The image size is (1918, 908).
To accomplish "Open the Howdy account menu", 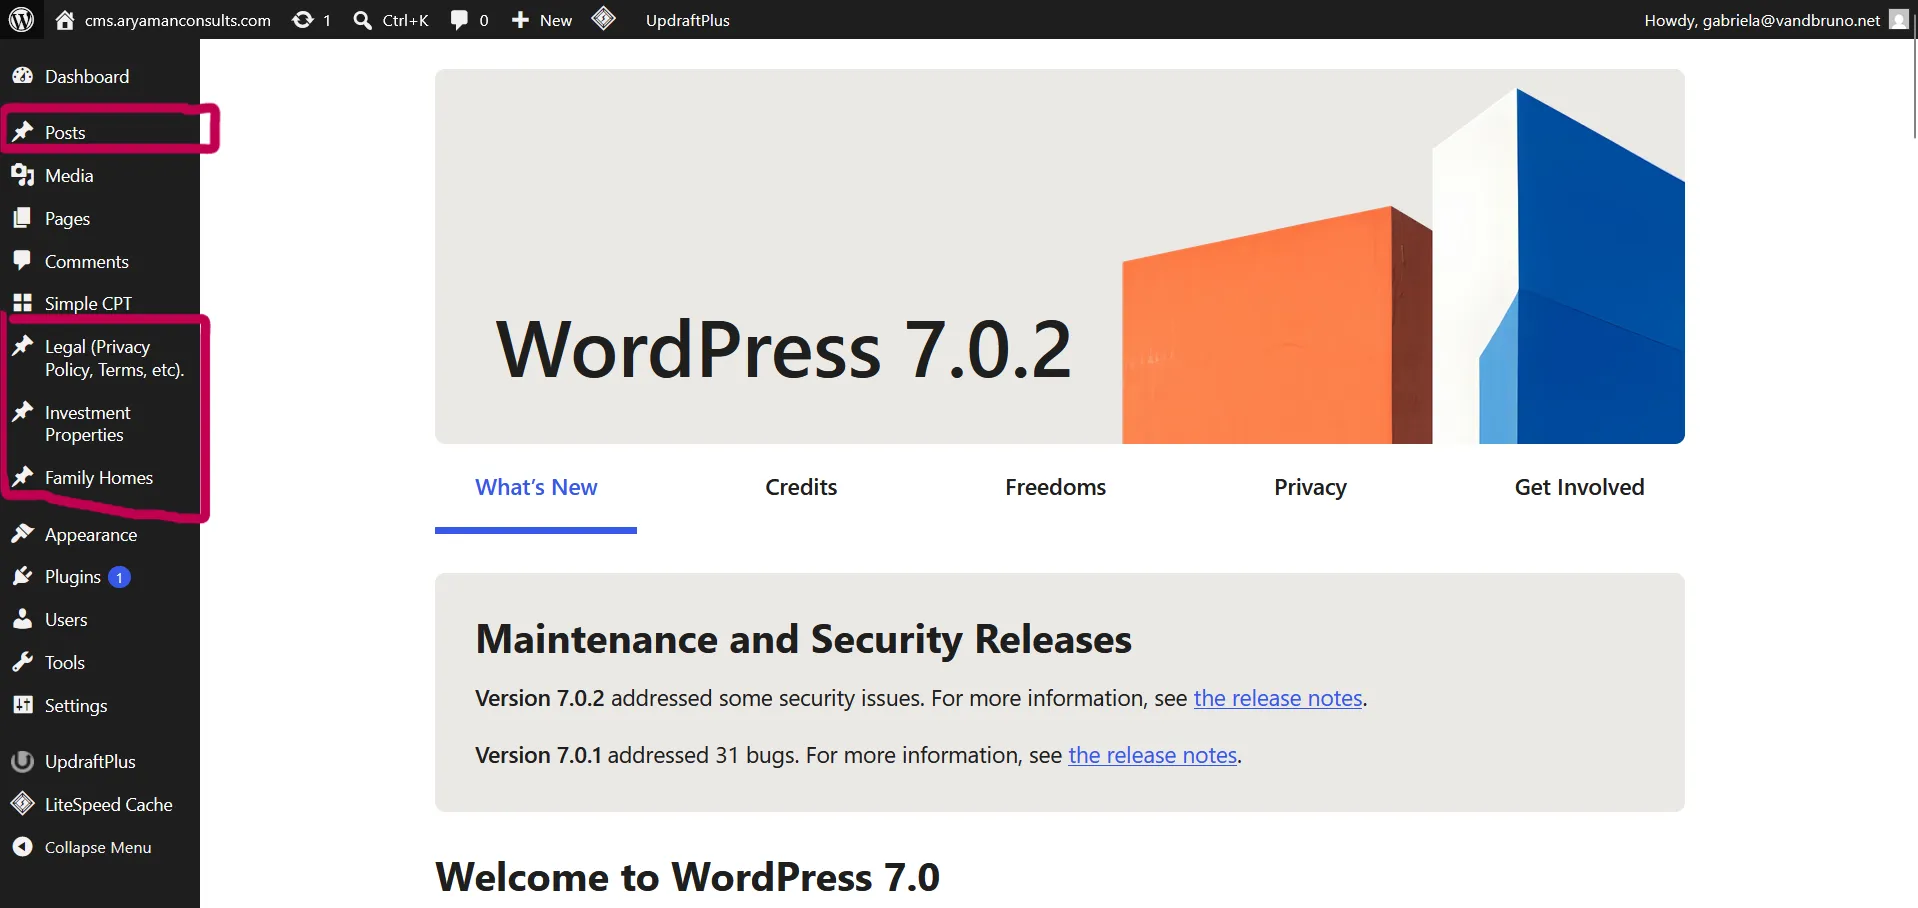I will click(x=1776, y=20).
